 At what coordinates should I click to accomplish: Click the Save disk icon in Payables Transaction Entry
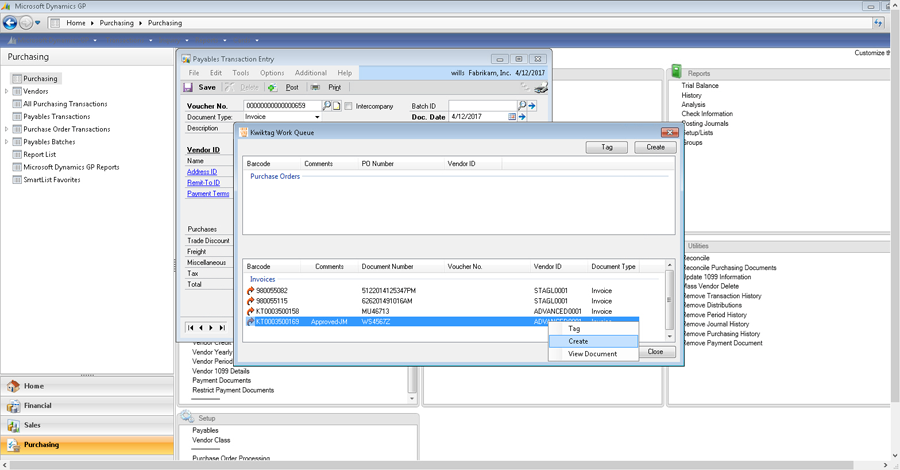(188, 87)
